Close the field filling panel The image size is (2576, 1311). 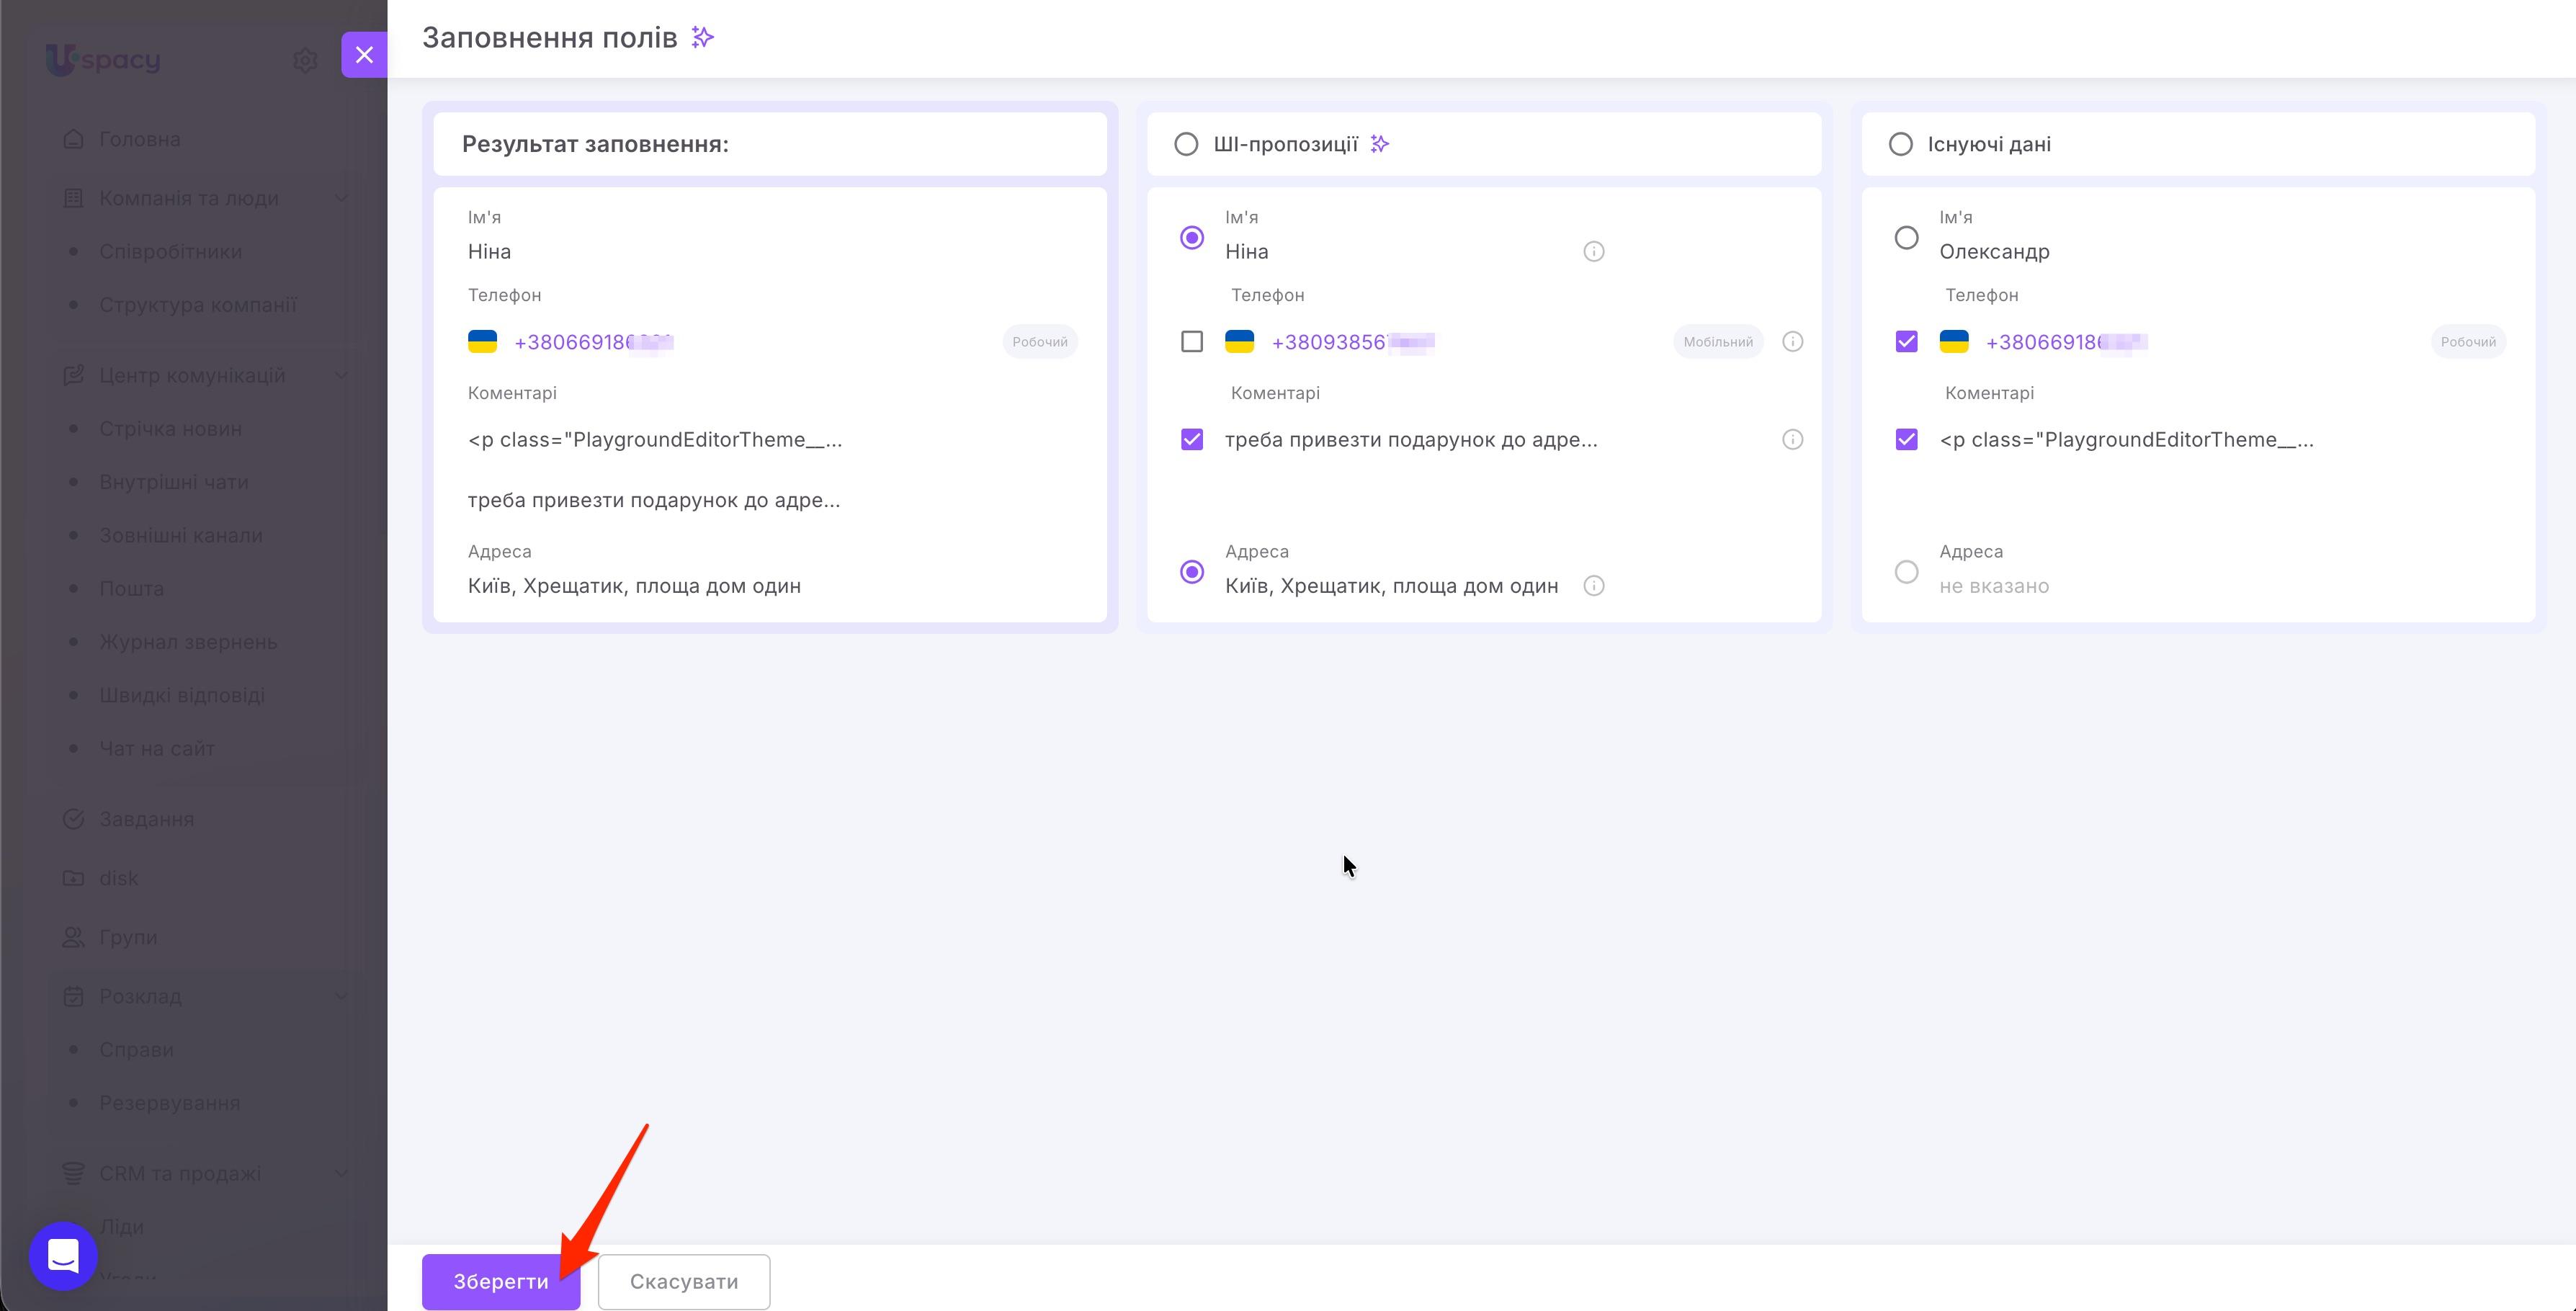pyautogui.click(x=364, y=55)
